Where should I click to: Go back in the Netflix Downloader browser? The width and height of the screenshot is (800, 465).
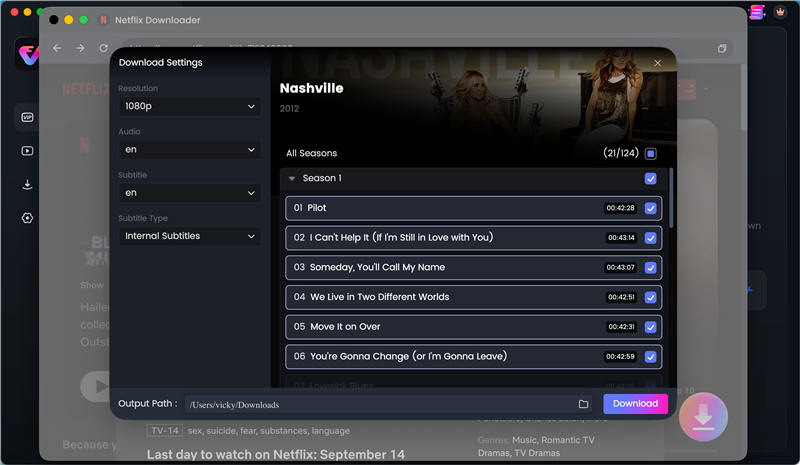pyautogui.click(x=57, y=48)
